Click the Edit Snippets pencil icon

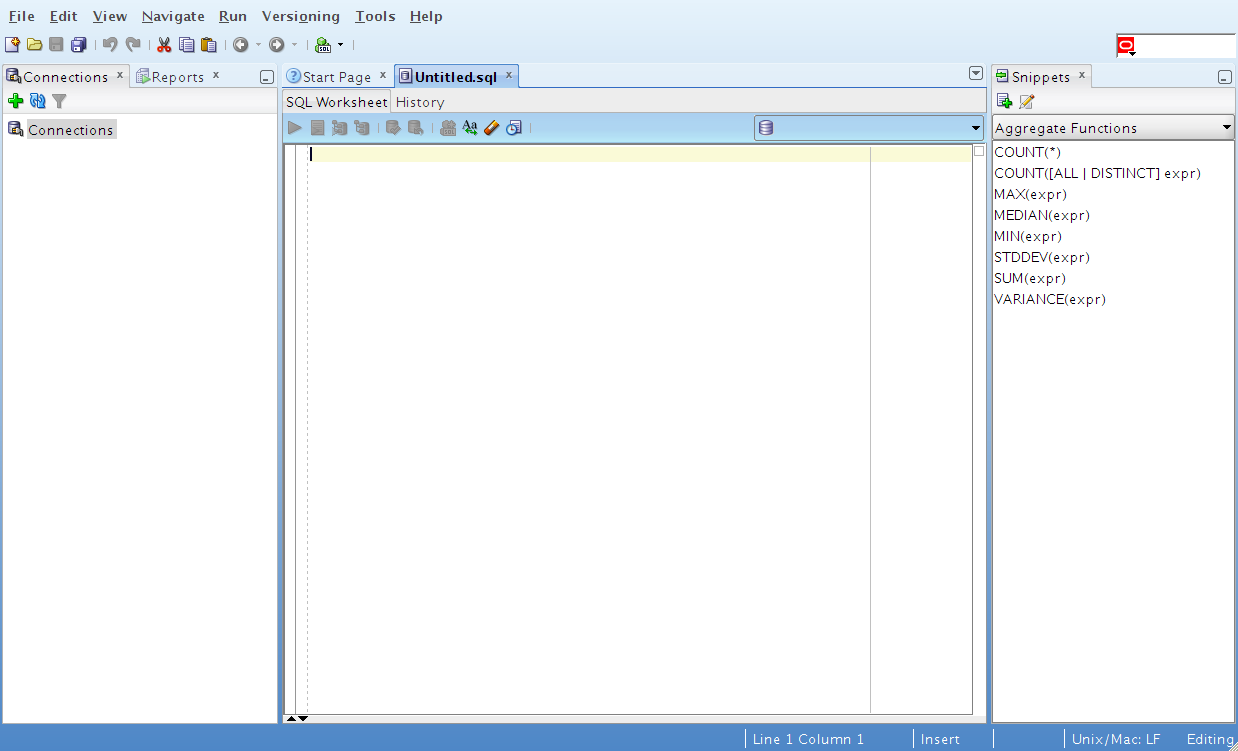(1026, 101)
